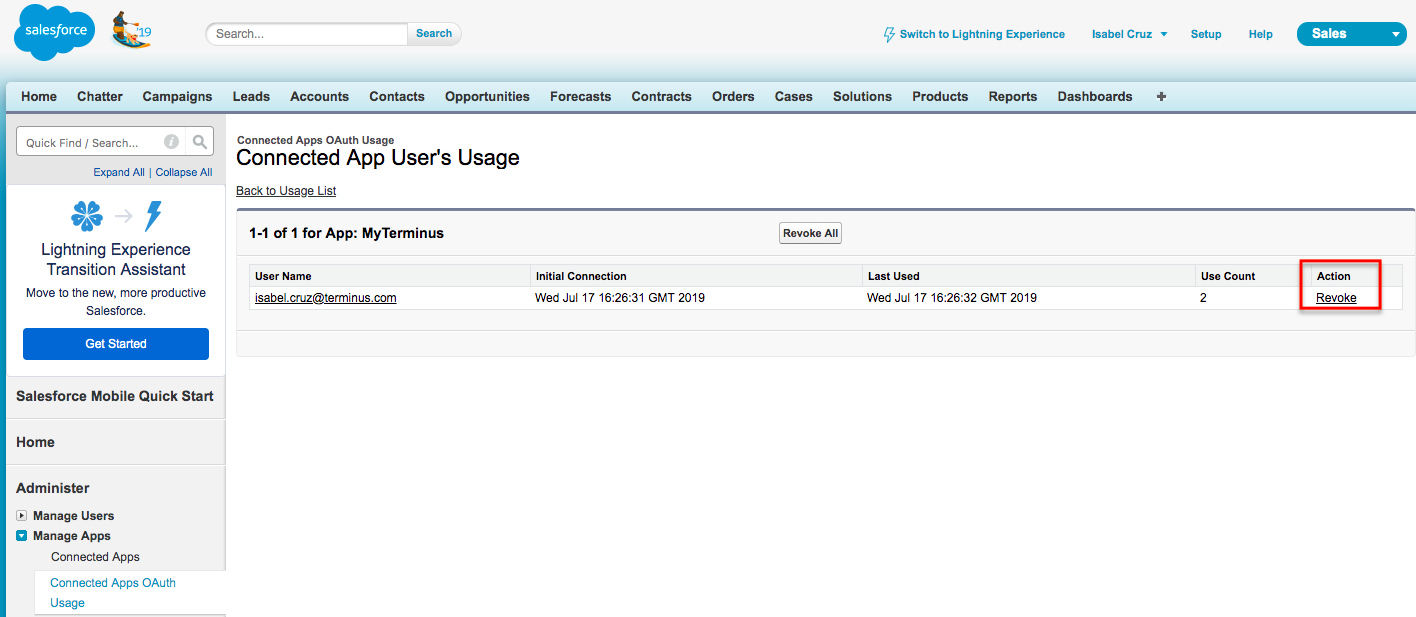This screenshot has height=617, width=1416.
Task: Click Switch to Lightning Experience link
Action: 982,34
